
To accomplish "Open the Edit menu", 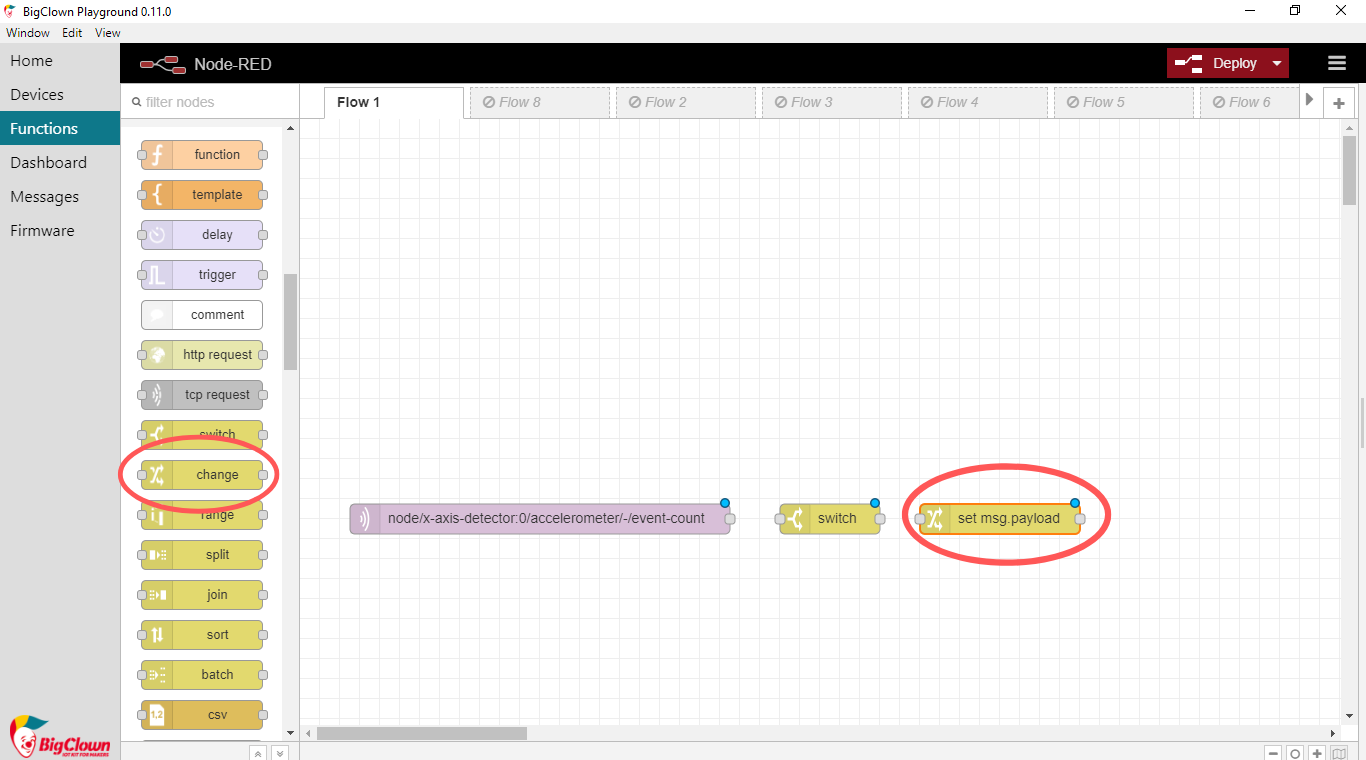I will coord(72,32).
